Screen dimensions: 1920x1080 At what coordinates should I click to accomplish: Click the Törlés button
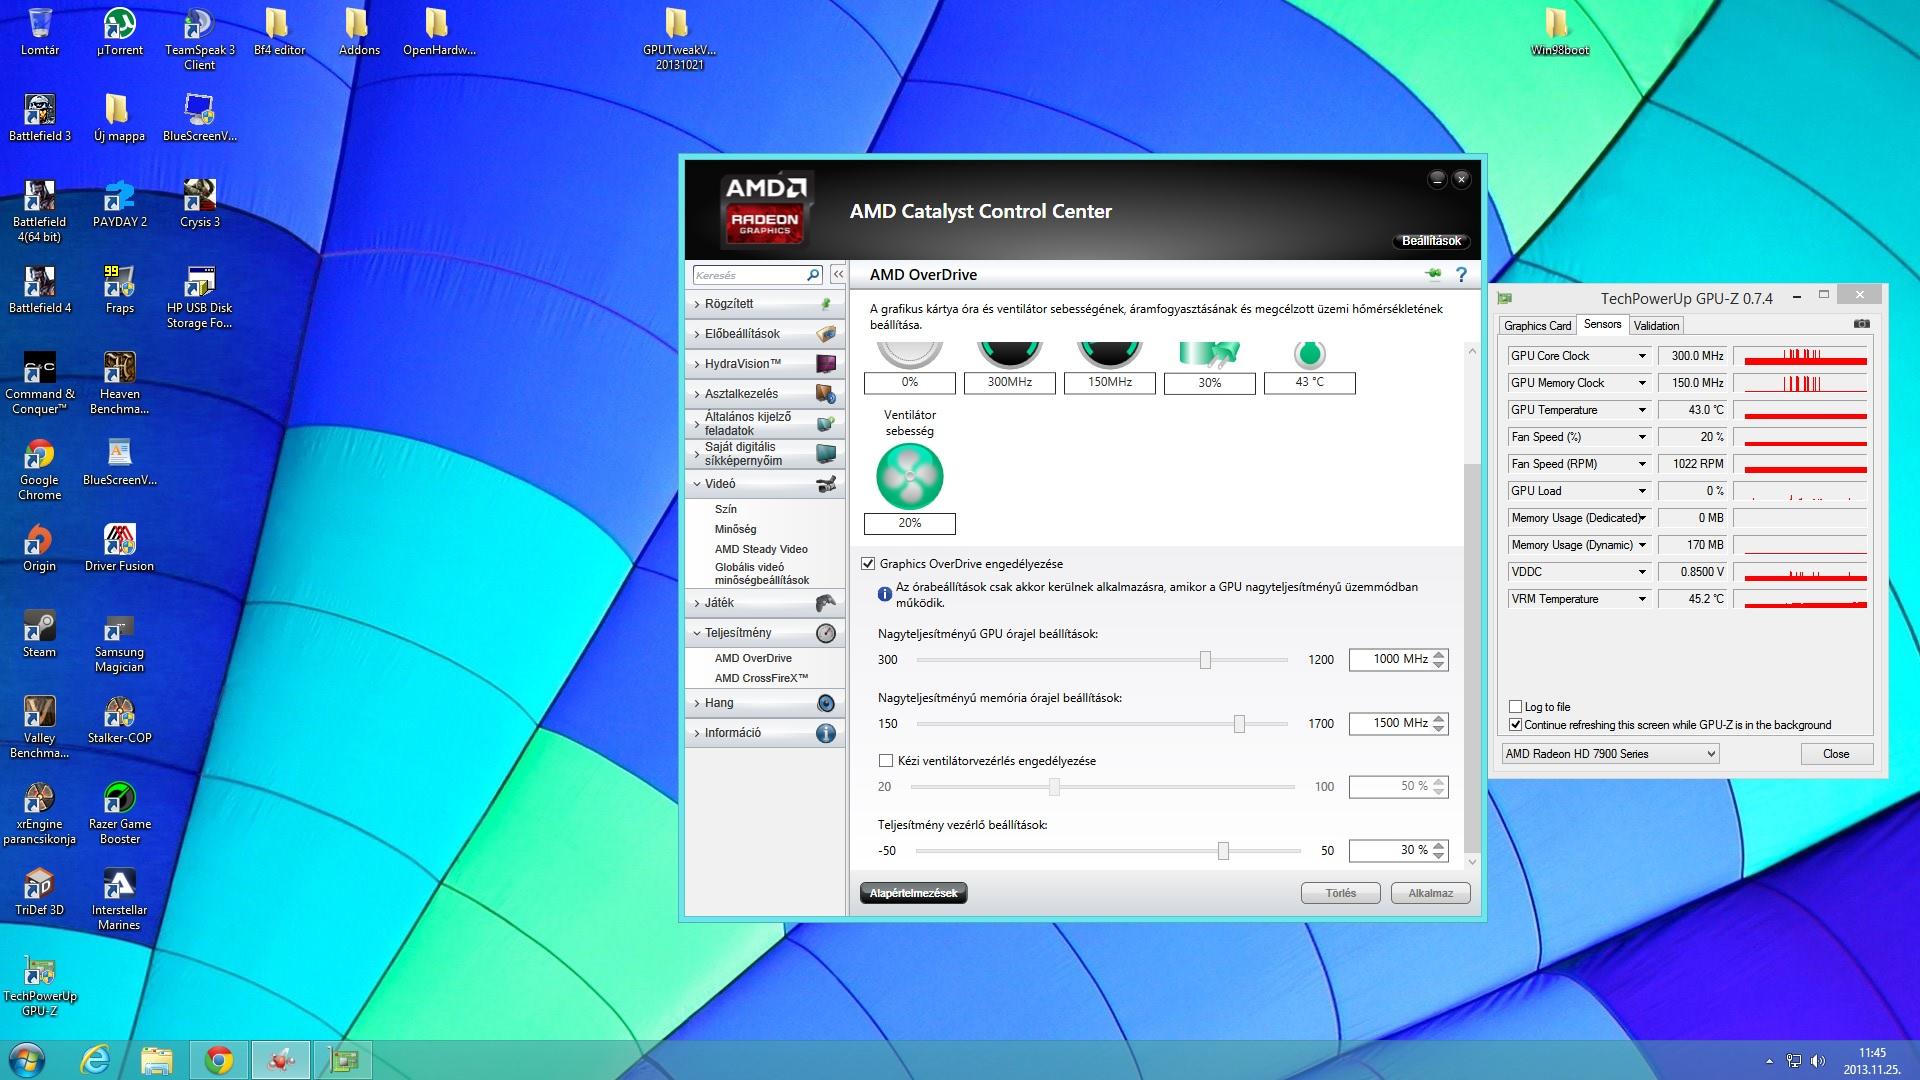(x=1340, y=893)
